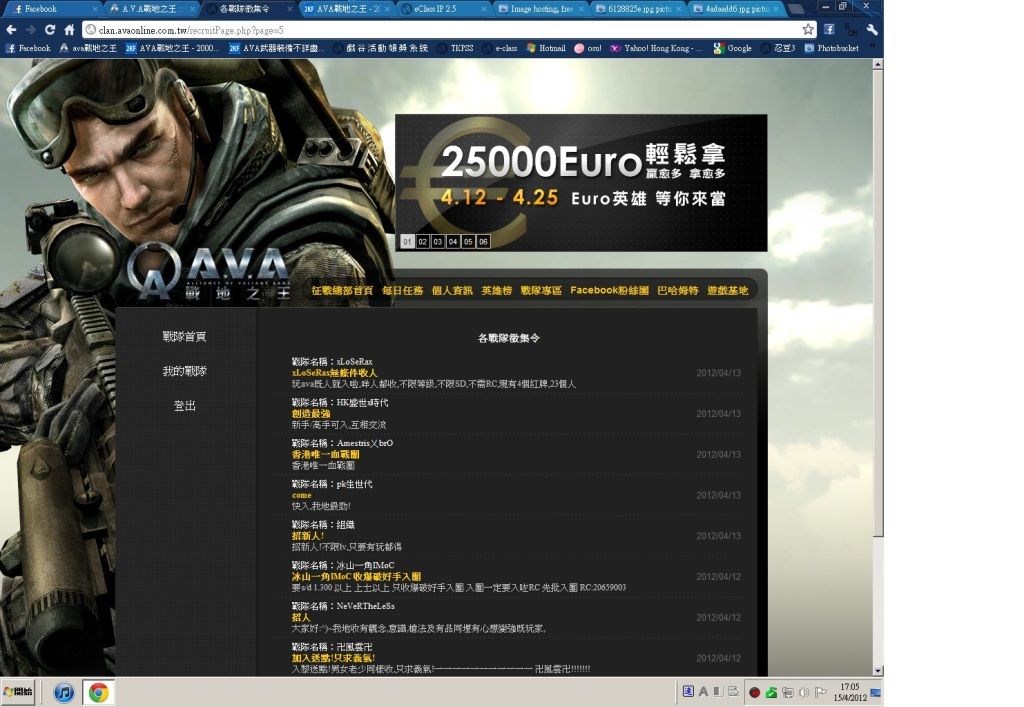Bookmark this page with the star icon
The image size is (1024, 707).
pyautogui.click(x=808, y=29)
